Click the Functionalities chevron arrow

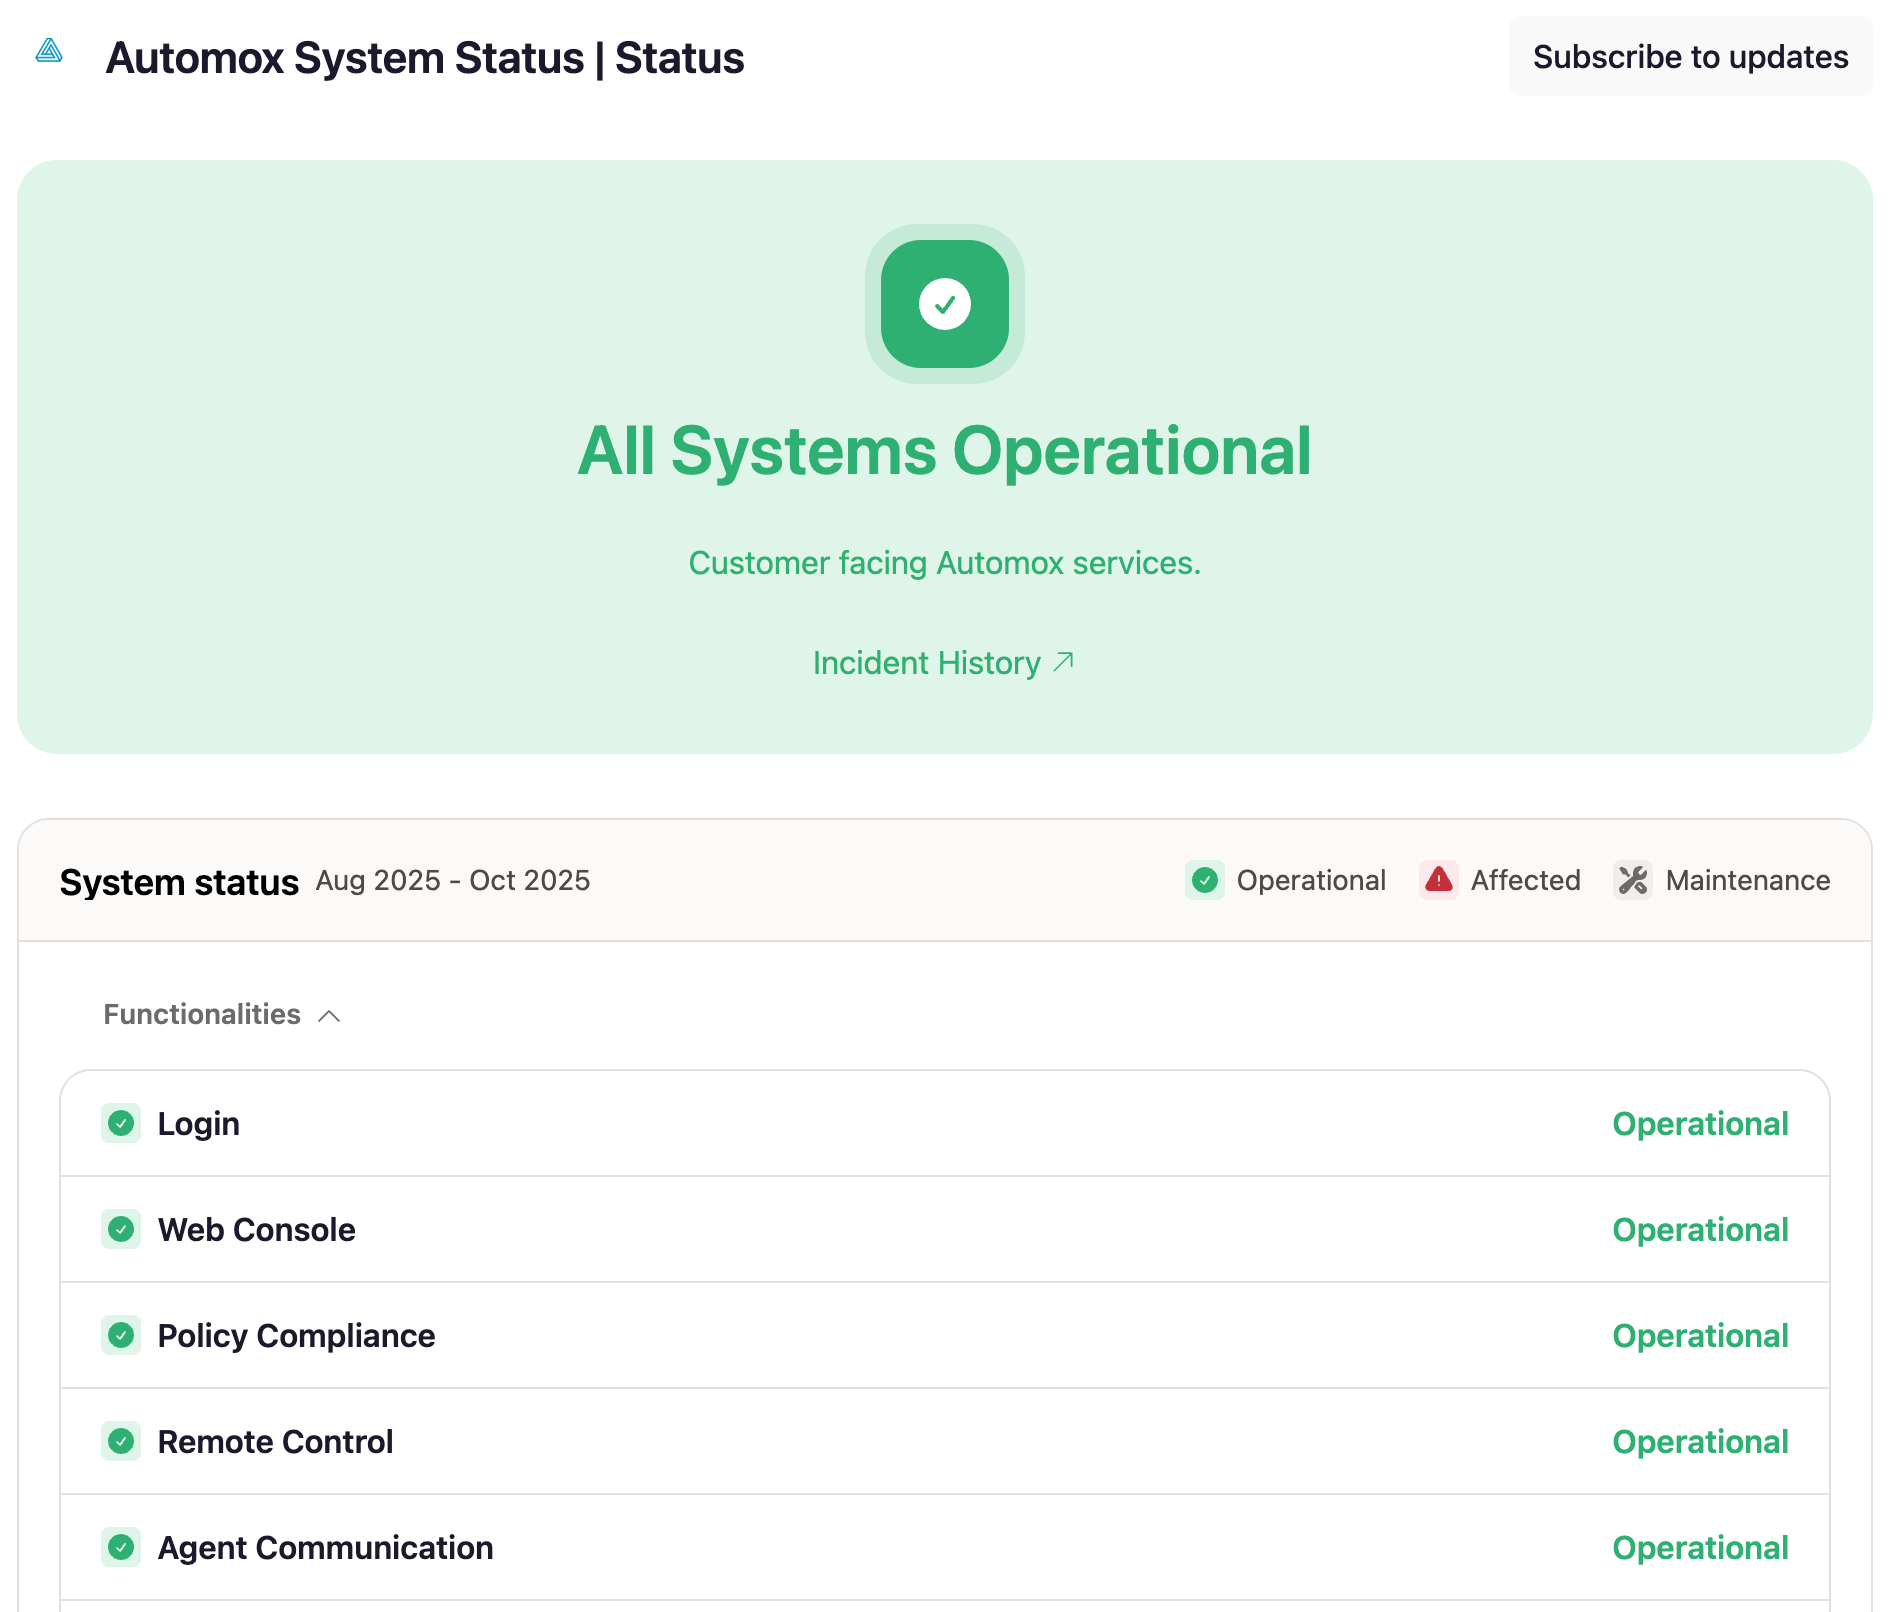point(328,1015)
